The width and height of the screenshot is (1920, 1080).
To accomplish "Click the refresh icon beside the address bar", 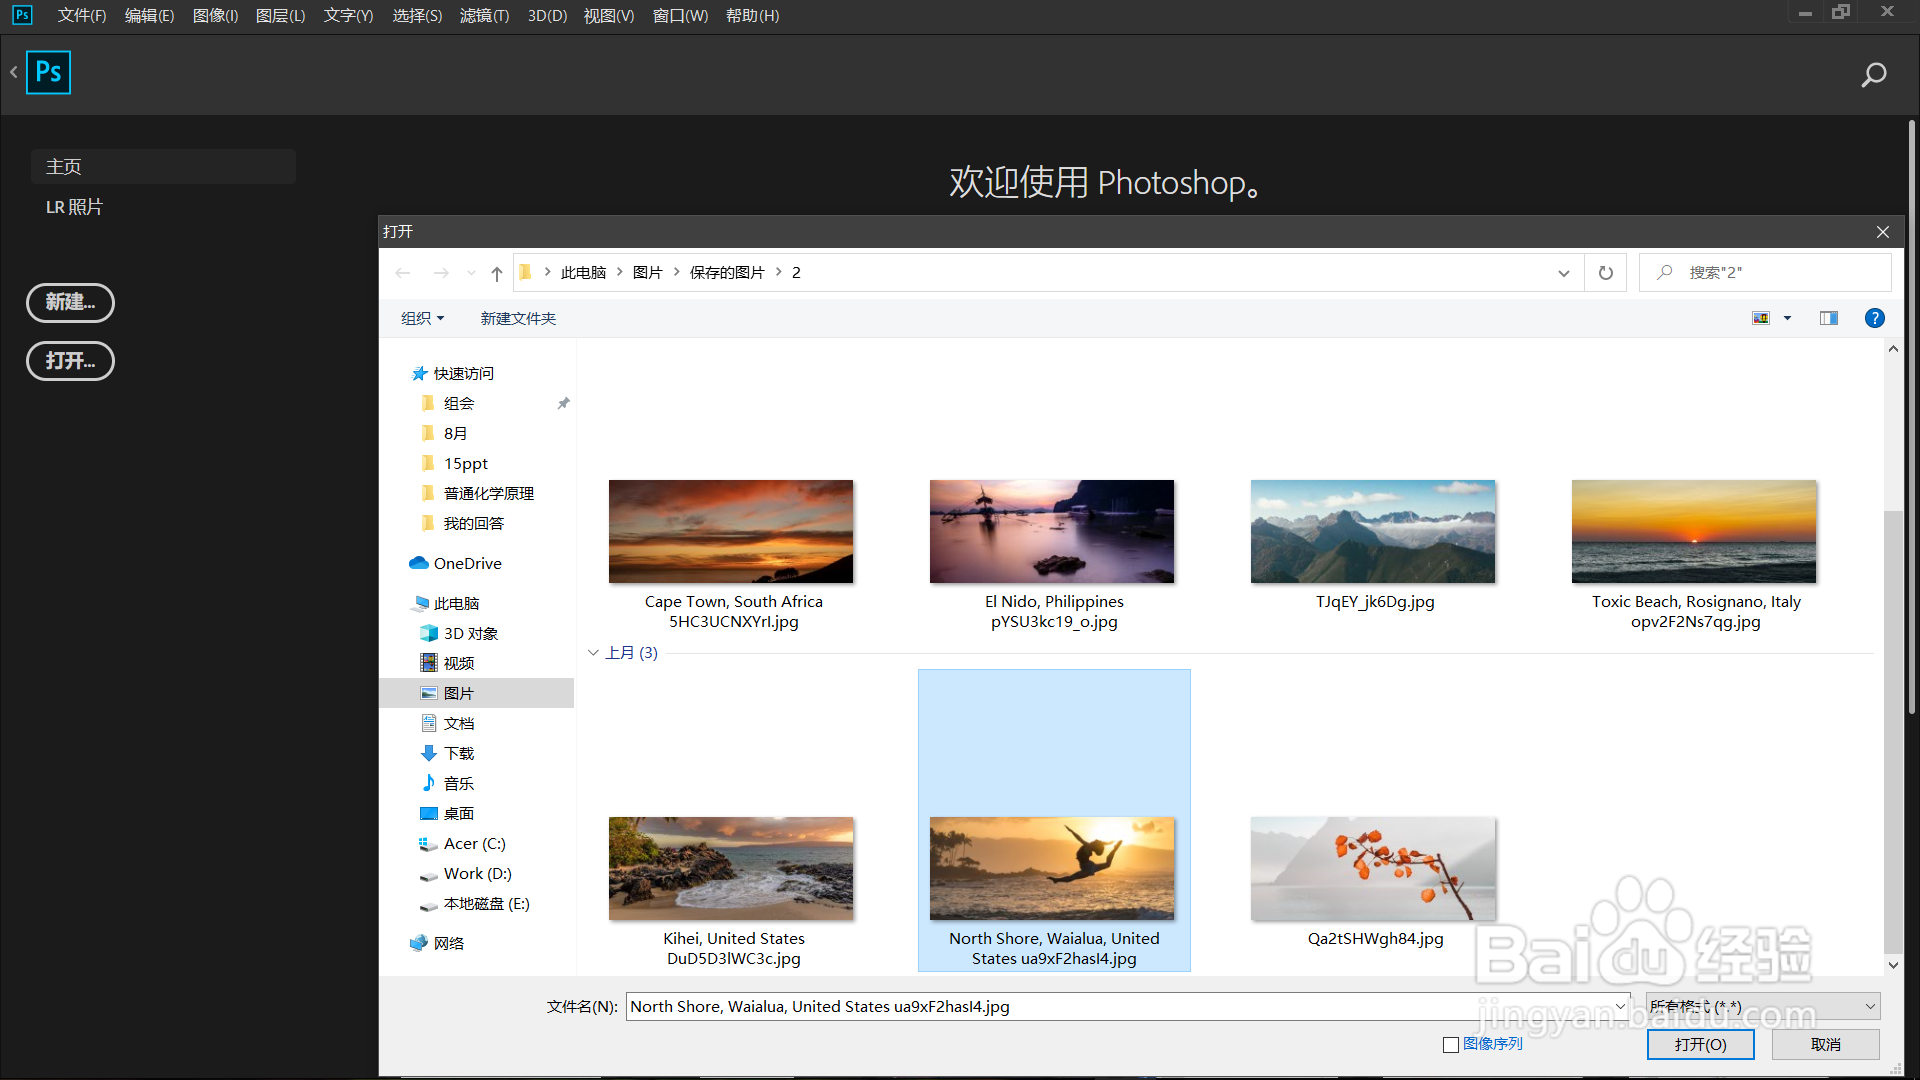I will coord(1605,273).
